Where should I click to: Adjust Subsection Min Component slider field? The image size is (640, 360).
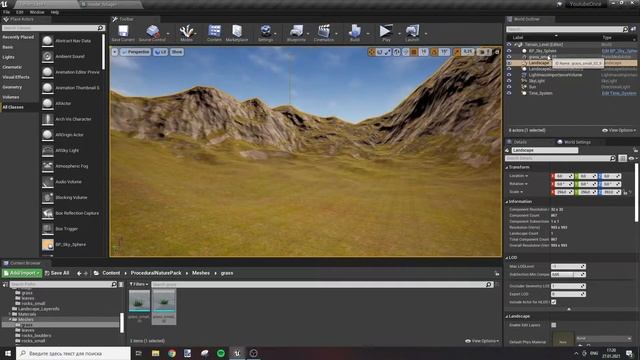point(568,274)
